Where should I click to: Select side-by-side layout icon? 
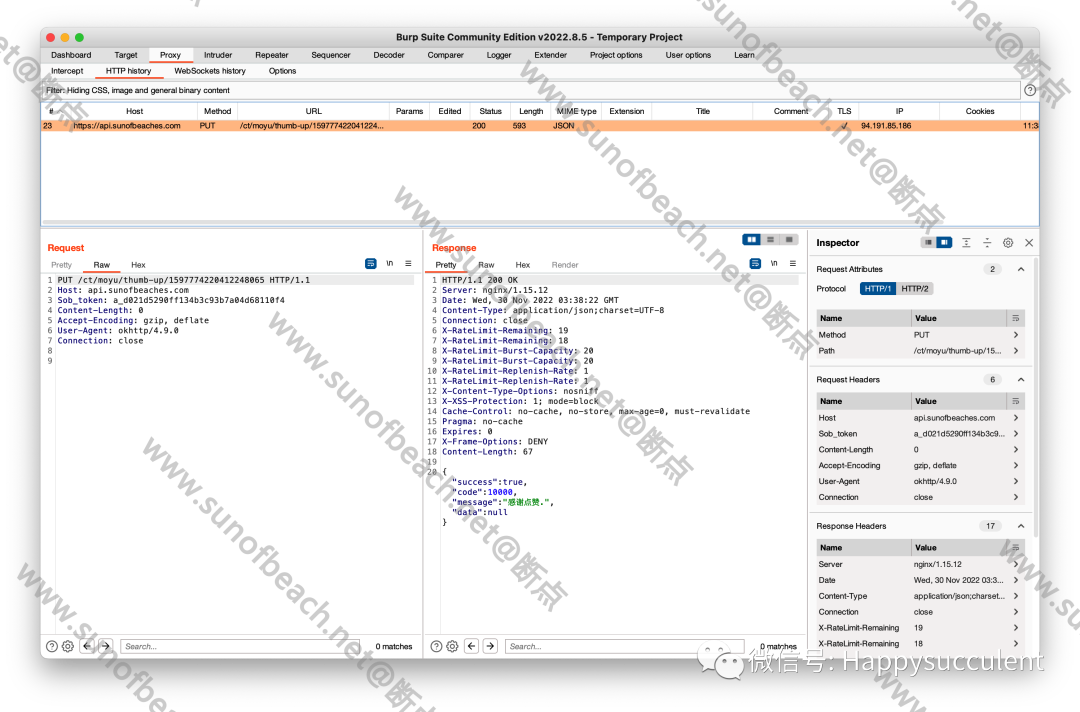tap(751, 240)
